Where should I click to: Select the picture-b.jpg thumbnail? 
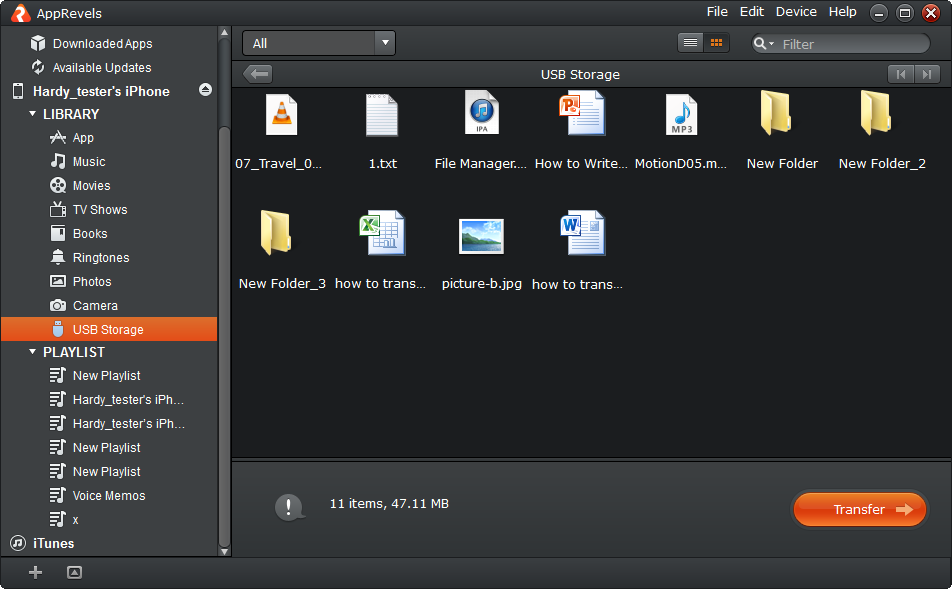click(x=481, y=236)
